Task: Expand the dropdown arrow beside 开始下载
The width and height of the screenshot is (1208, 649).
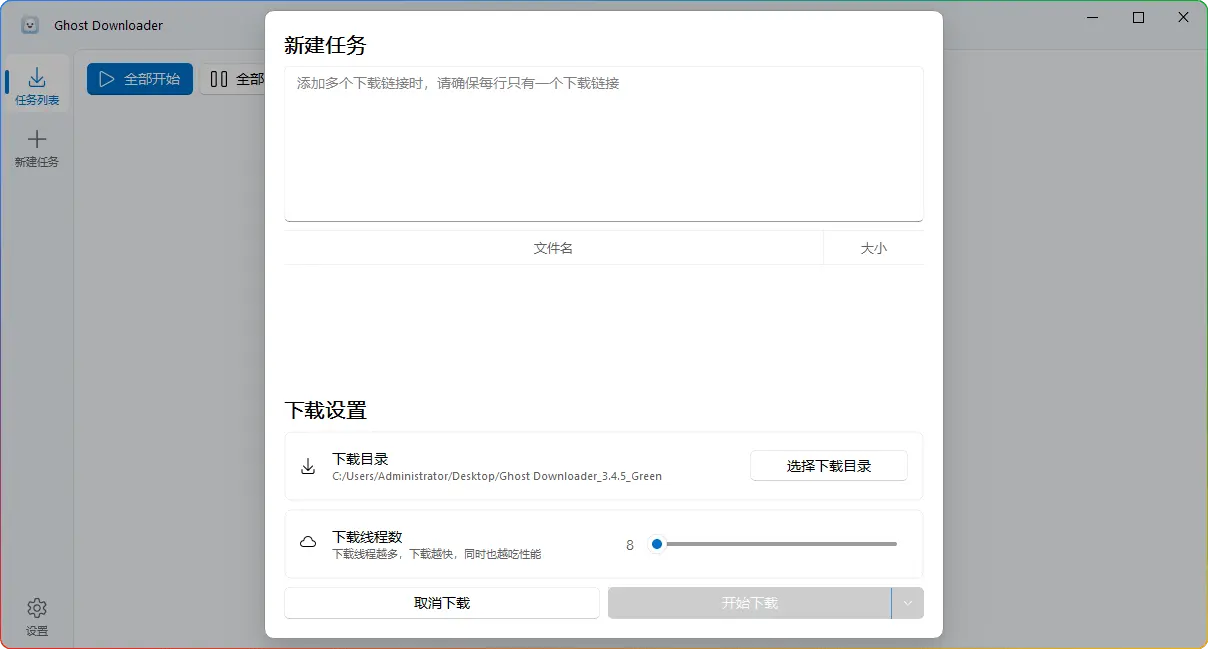Action: click(908, 603)
